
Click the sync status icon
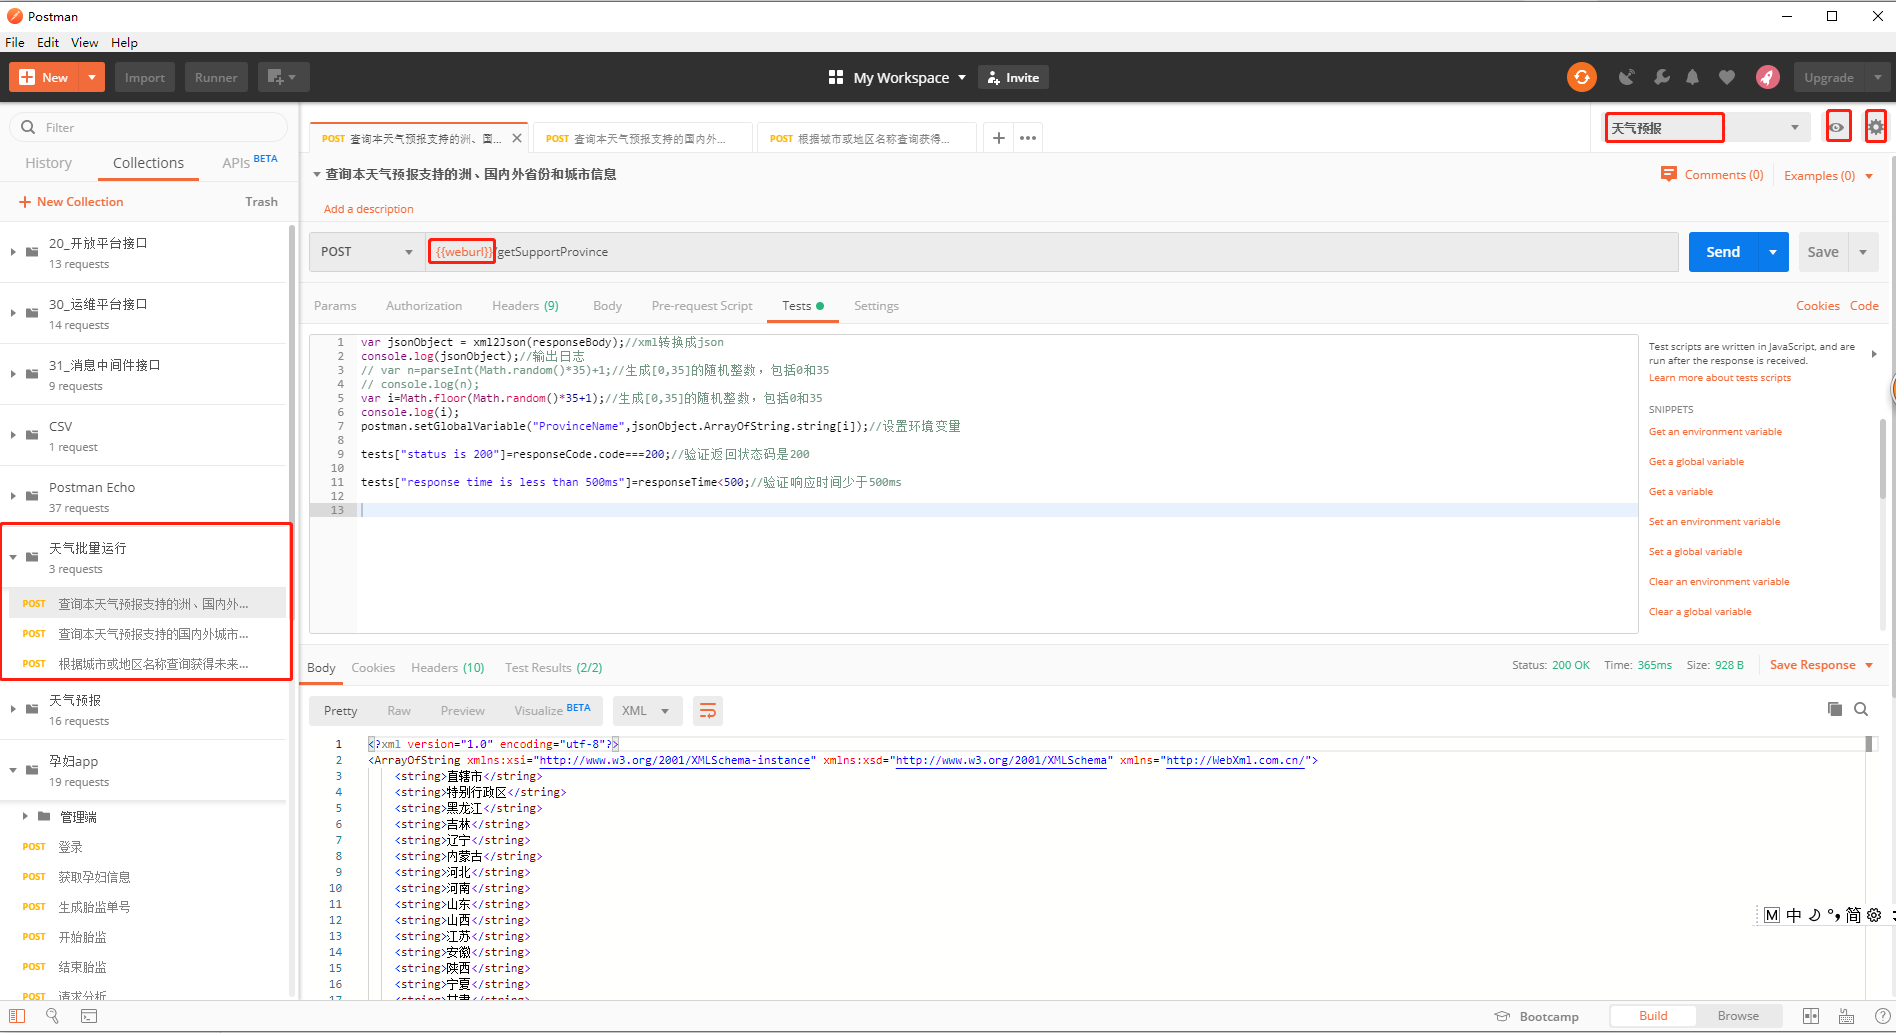[1581, 77]
